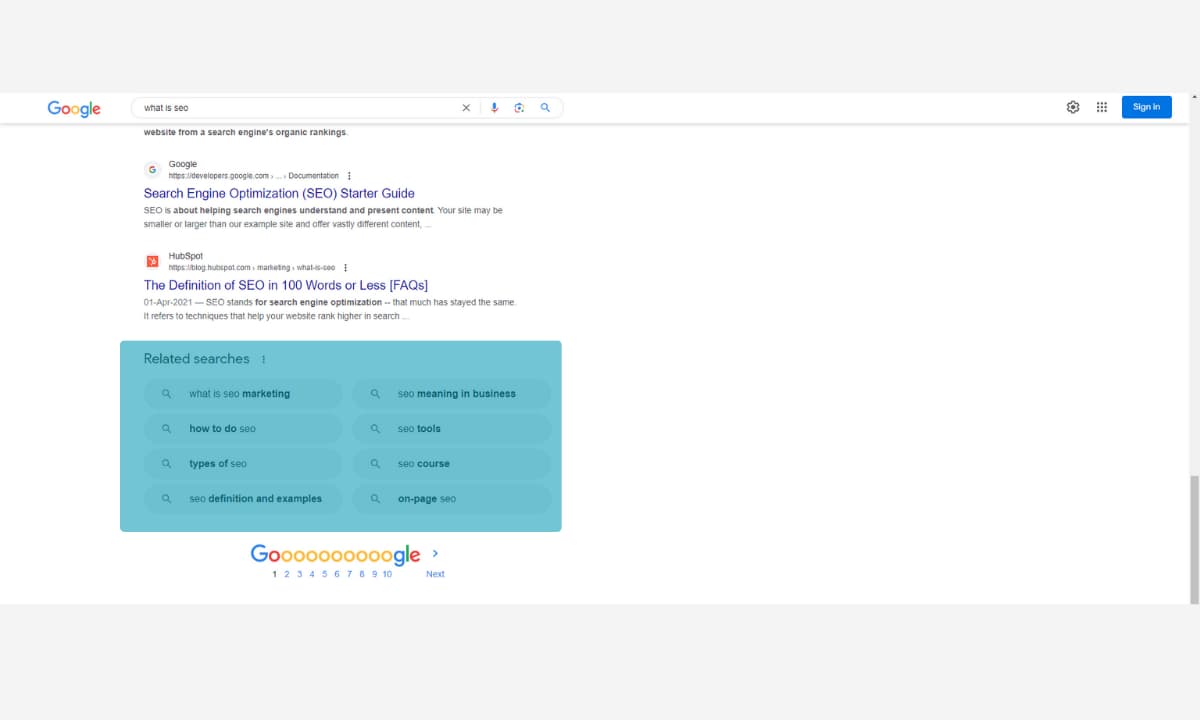The height and width of the screenshot is (720, 1200).
Task: Open three-dot menu for HubSpot result
Action: [x=345, y=268]
